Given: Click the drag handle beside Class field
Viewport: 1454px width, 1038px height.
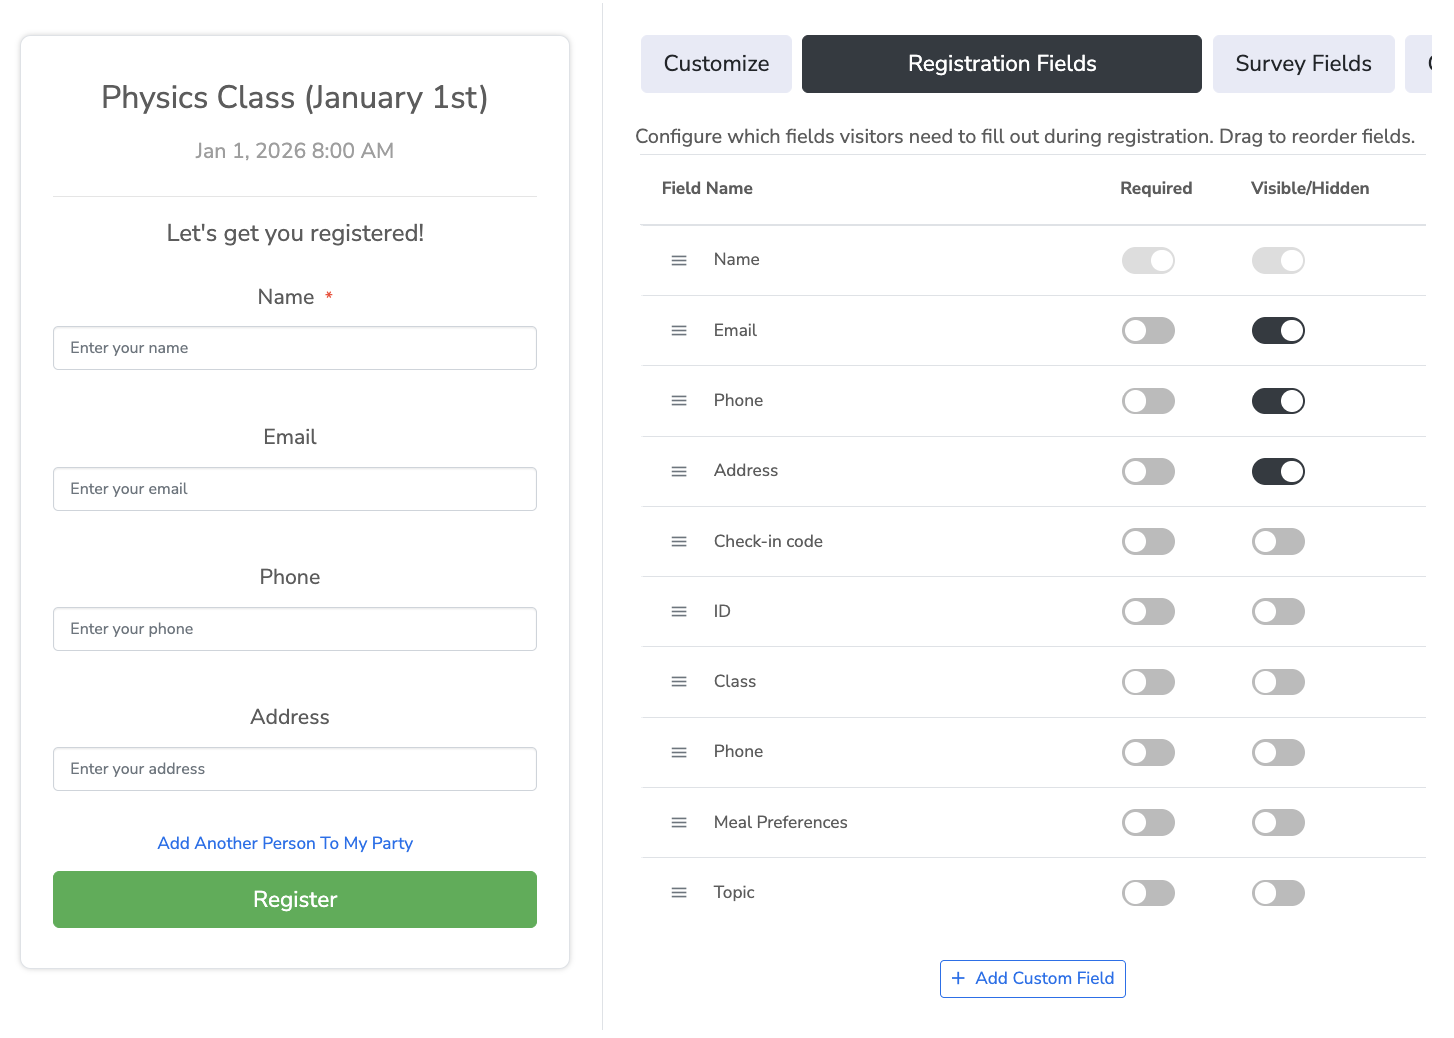Looking at the screenshot, I should click(679, 681).
